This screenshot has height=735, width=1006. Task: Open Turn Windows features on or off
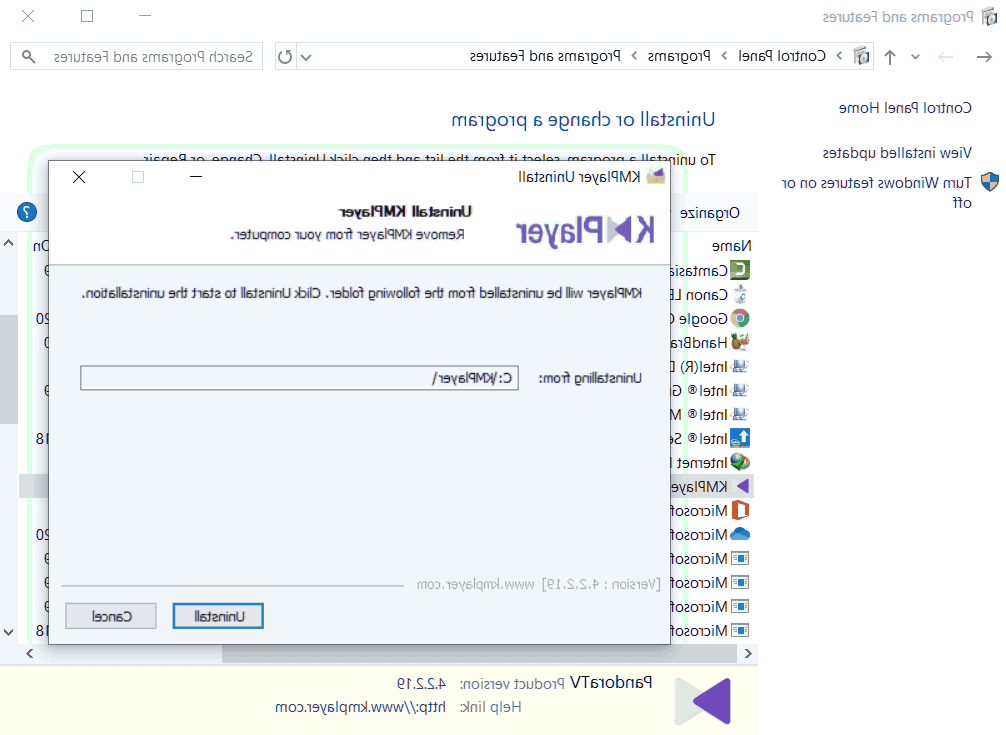pos(876,192)
